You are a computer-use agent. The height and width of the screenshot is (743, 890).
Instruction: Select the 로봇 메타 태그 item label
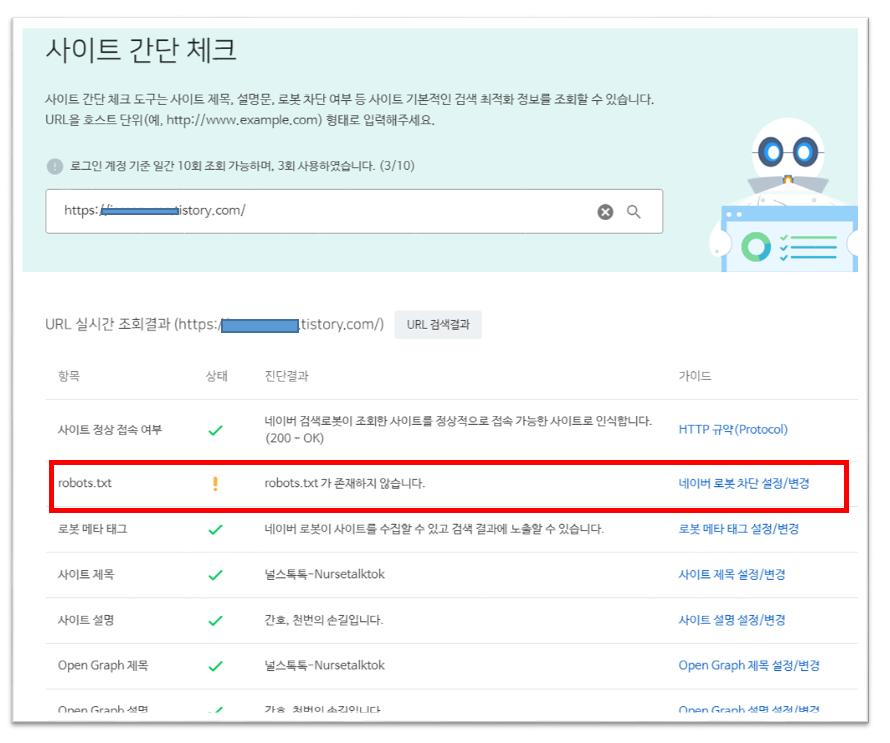pyautogui.click(x=93, y=529)
